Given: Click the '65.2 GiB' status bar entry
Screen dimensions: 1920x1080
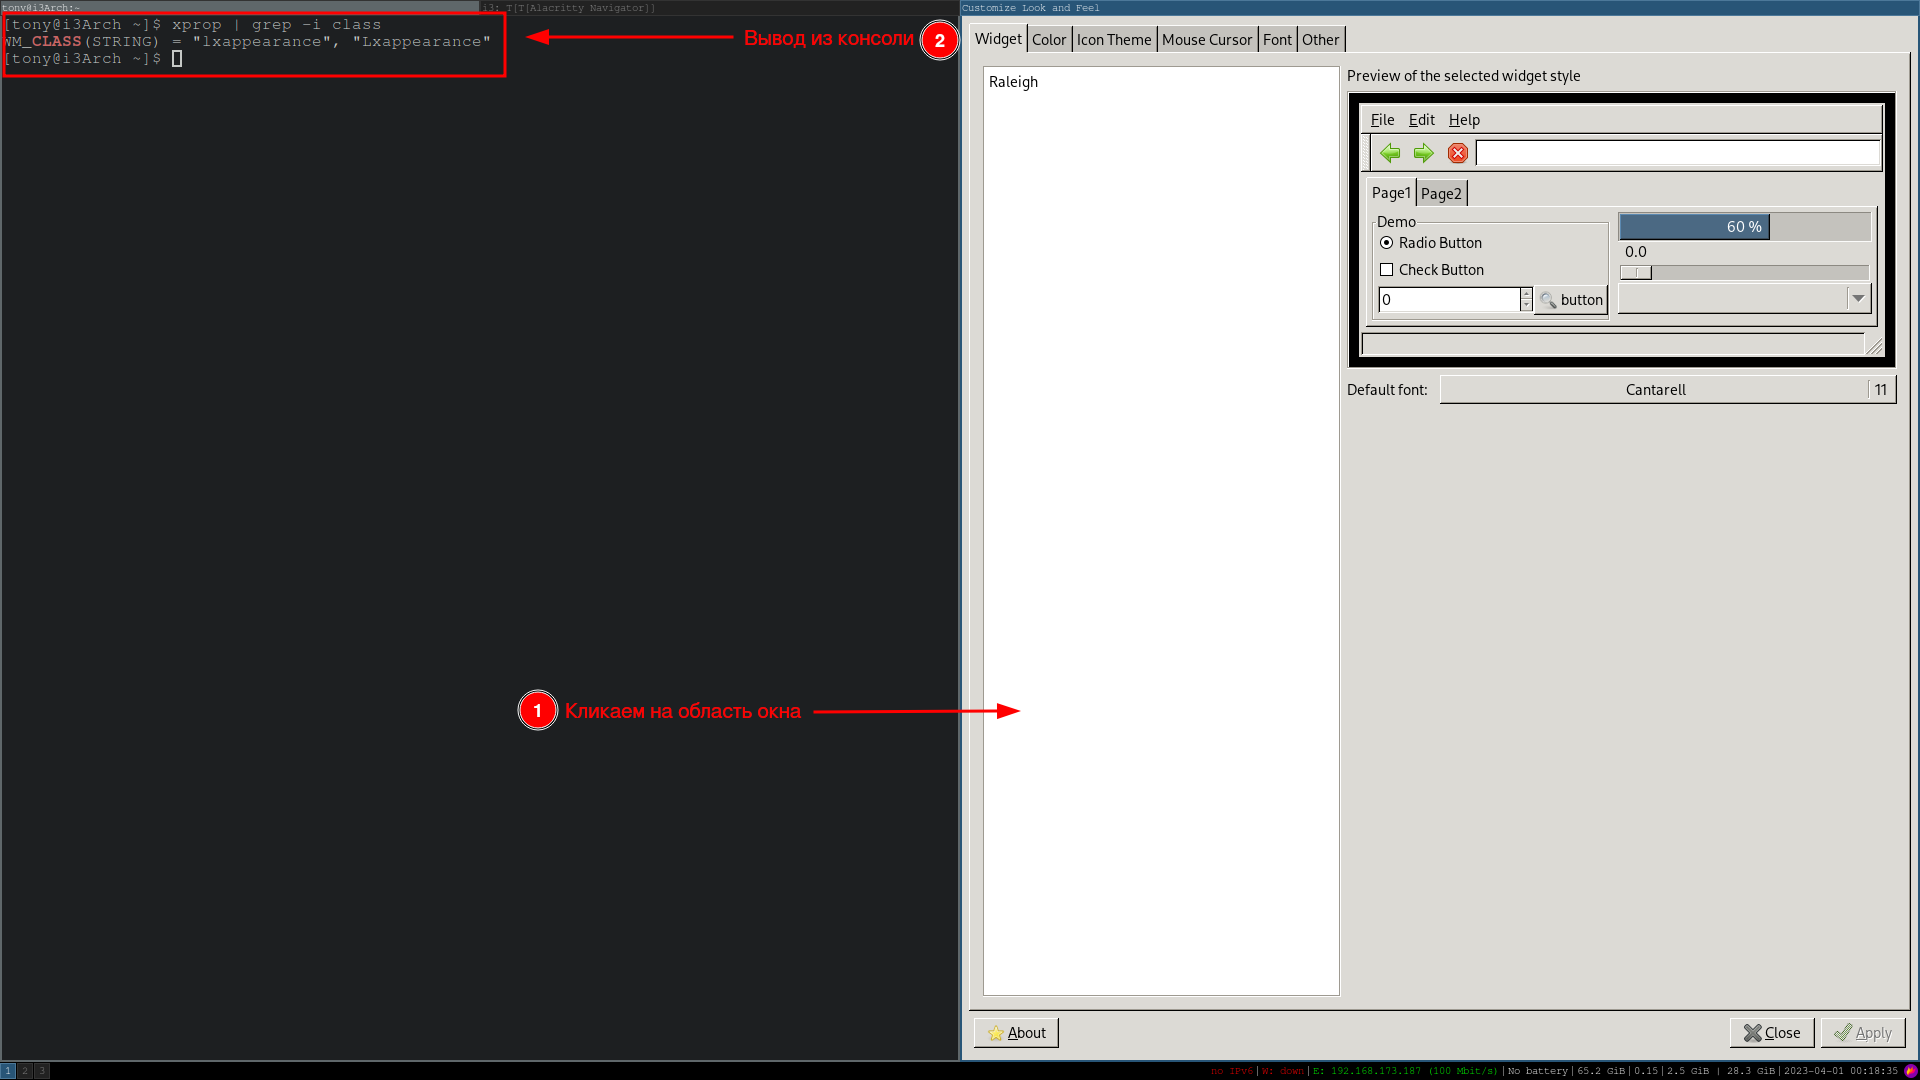Looking at the screenshot, I should point(1601,1071).
